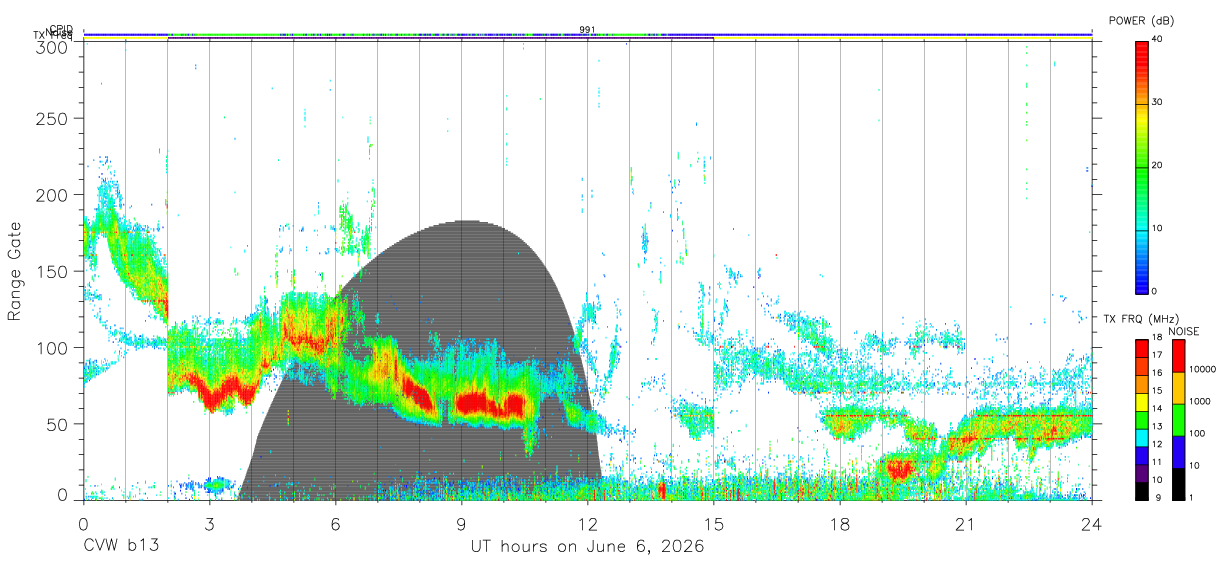Image resolution: width=1228 pixels, height=567 pixels.
Task: Click the 200 range gate tick label
Action: click(x=52, y=195)
